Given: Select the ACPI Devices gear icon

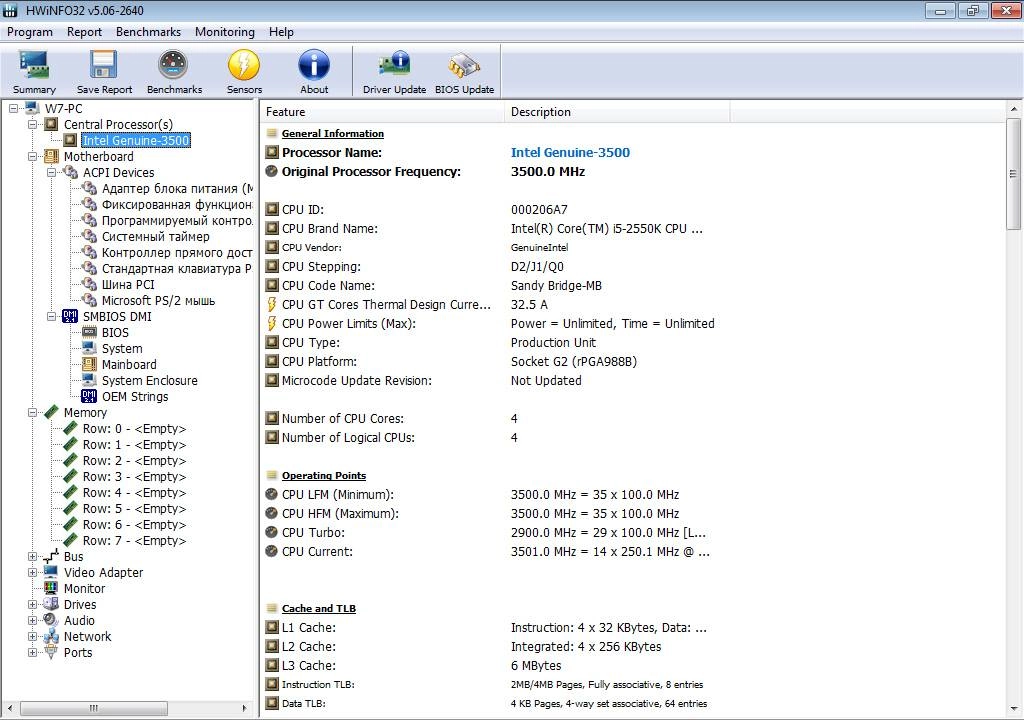Looking at the screenshot, I should click(71, 172).
